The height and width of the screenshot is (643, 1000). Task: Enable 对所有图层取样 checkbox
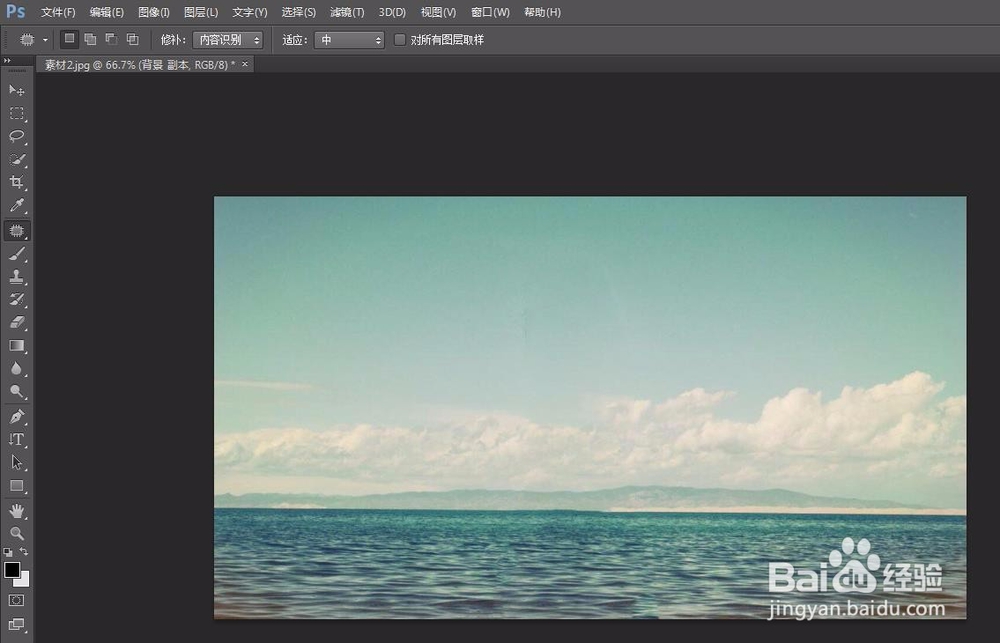(x=400, y=40)
